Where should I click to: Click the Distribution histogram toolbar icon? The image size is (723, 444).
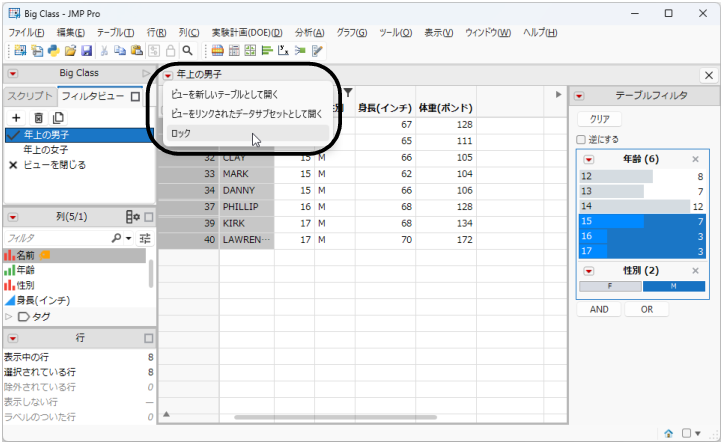pyautogui.click(x=218, y=50)
